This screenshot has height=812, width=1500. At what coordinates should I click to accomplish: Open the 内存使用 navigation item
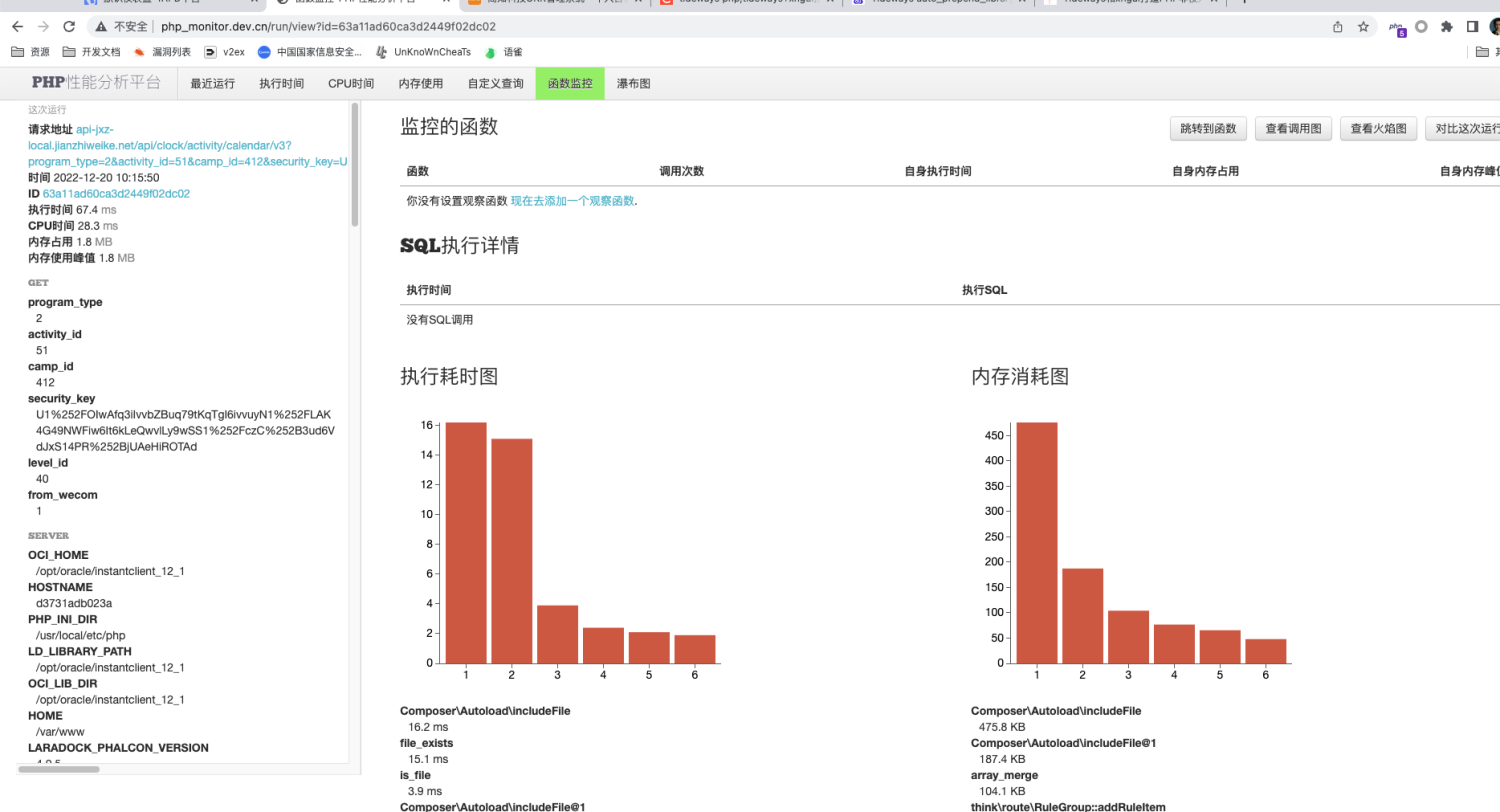(x=420, y=84)
